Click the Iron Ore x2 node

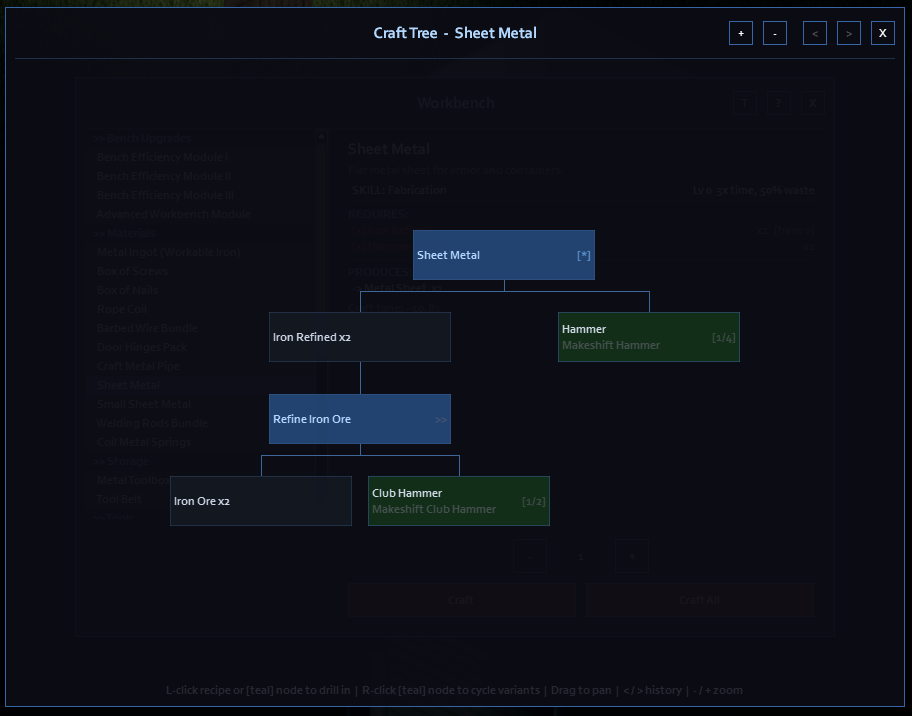pos(260,501)
